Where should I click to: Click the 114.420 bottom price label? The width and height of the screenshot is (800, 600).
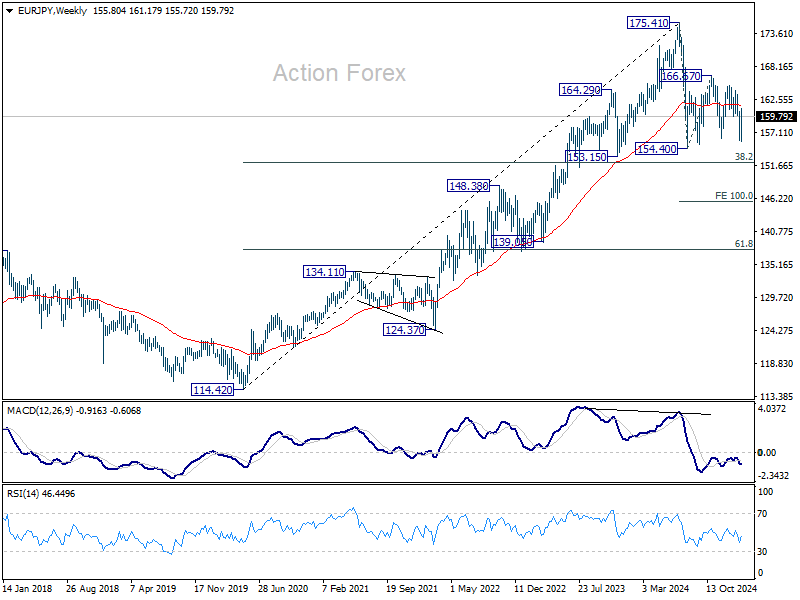pos(211,390)
